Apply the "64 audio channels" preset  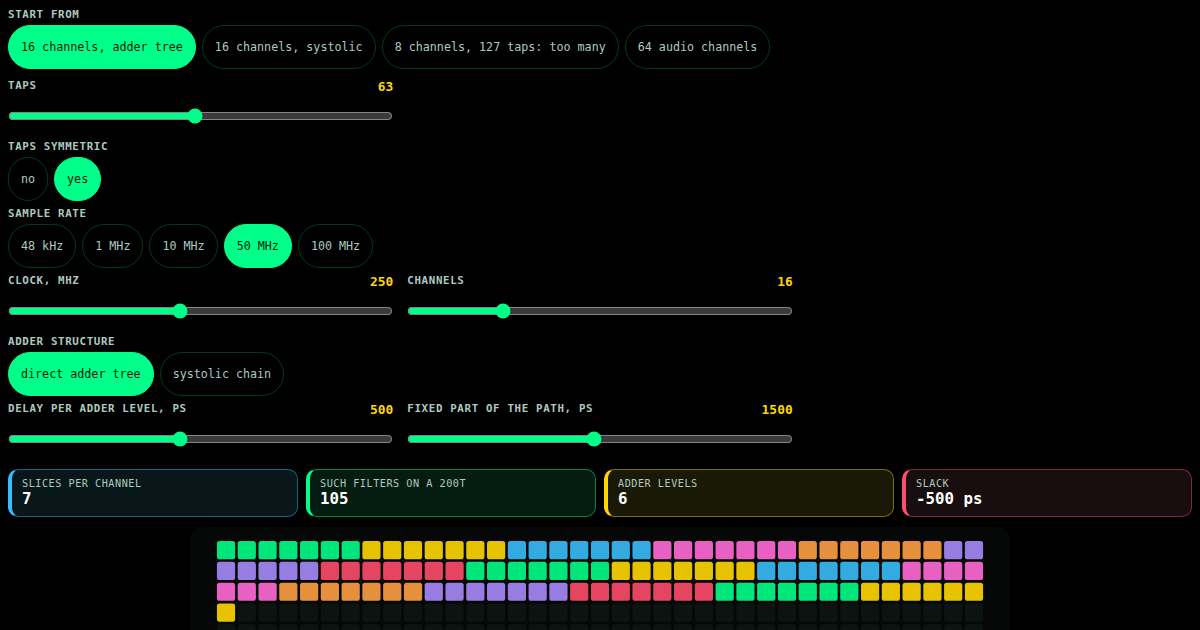click(x=697, y=47)
